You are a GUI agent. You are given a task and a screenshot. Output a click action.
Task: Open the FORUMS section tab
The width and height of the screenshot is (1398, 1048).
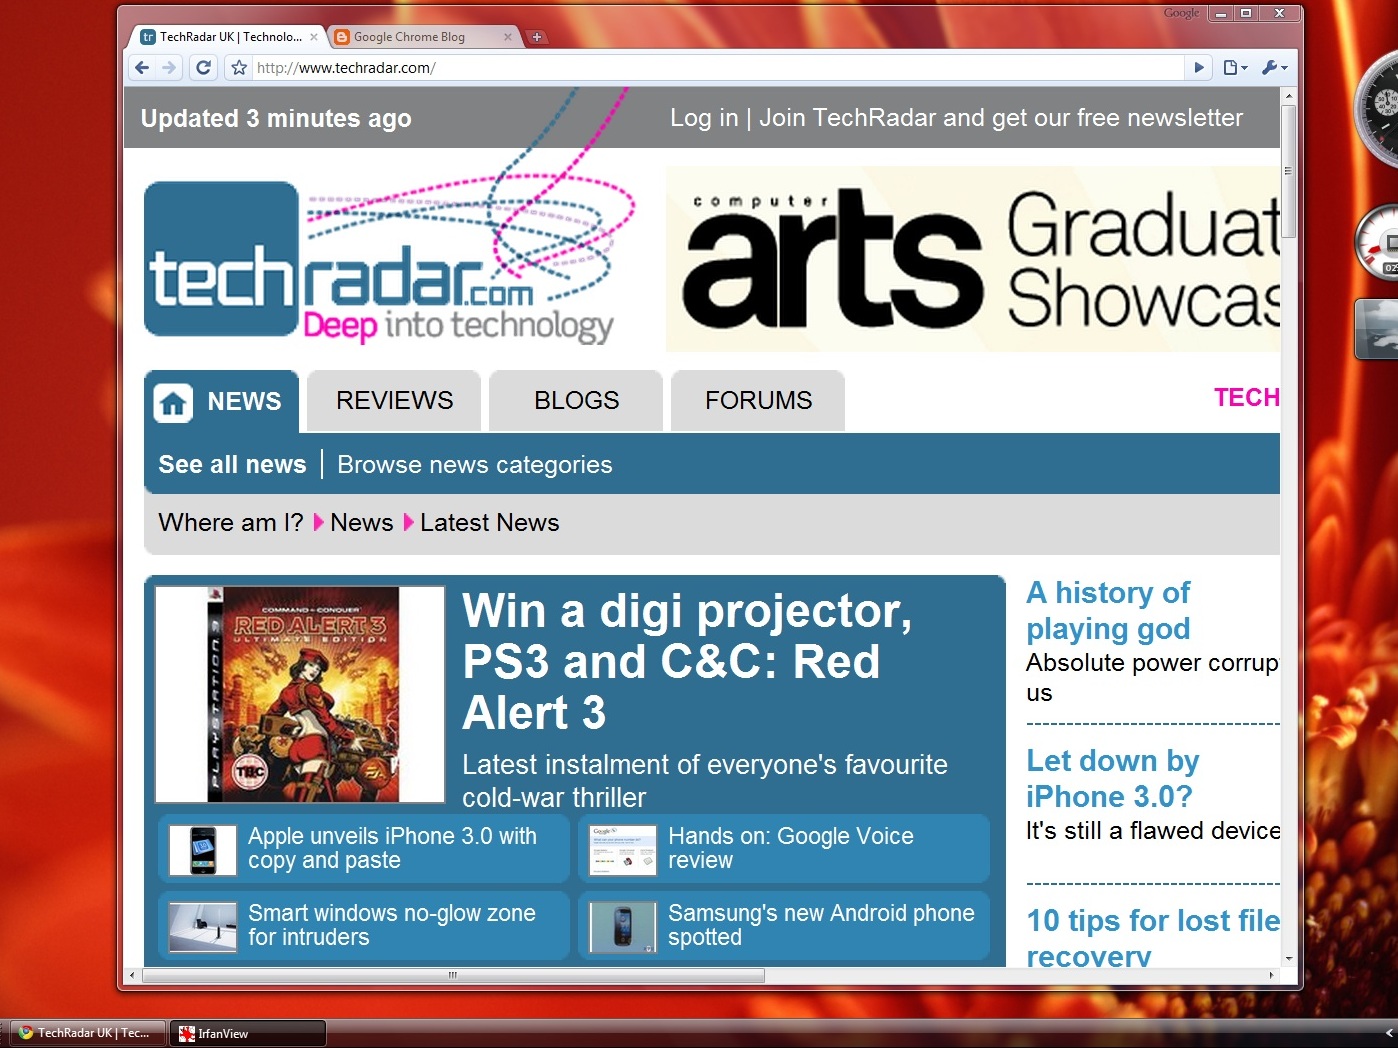[758, 401]
